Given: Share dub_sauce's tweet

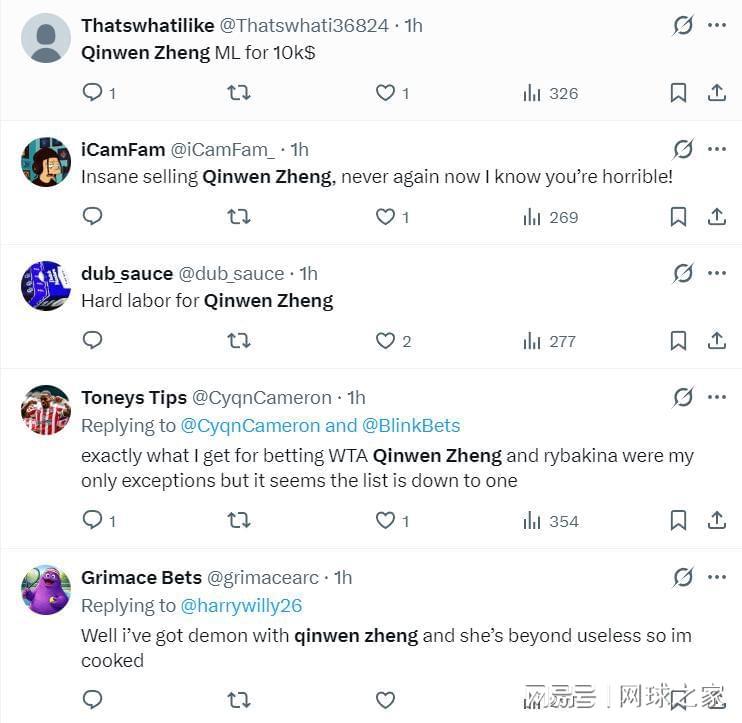Looking at the screenshot, I should [716, 341].
